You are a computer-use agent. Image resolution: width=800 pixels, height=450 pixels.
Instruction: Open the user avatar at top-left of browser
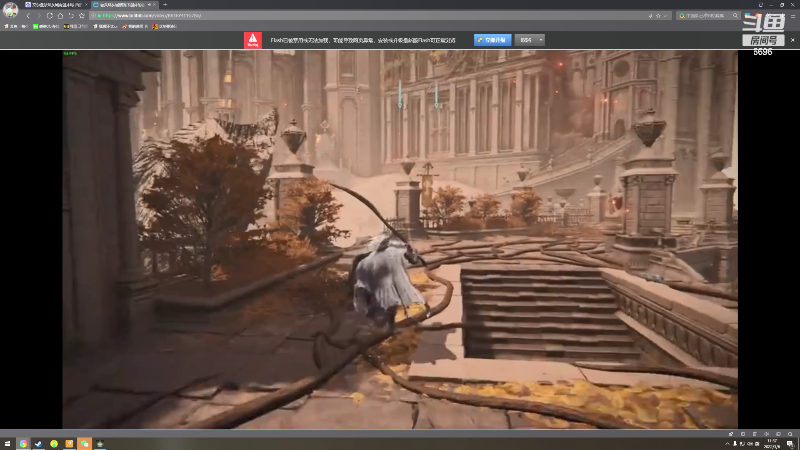click(x=10, y=9)
